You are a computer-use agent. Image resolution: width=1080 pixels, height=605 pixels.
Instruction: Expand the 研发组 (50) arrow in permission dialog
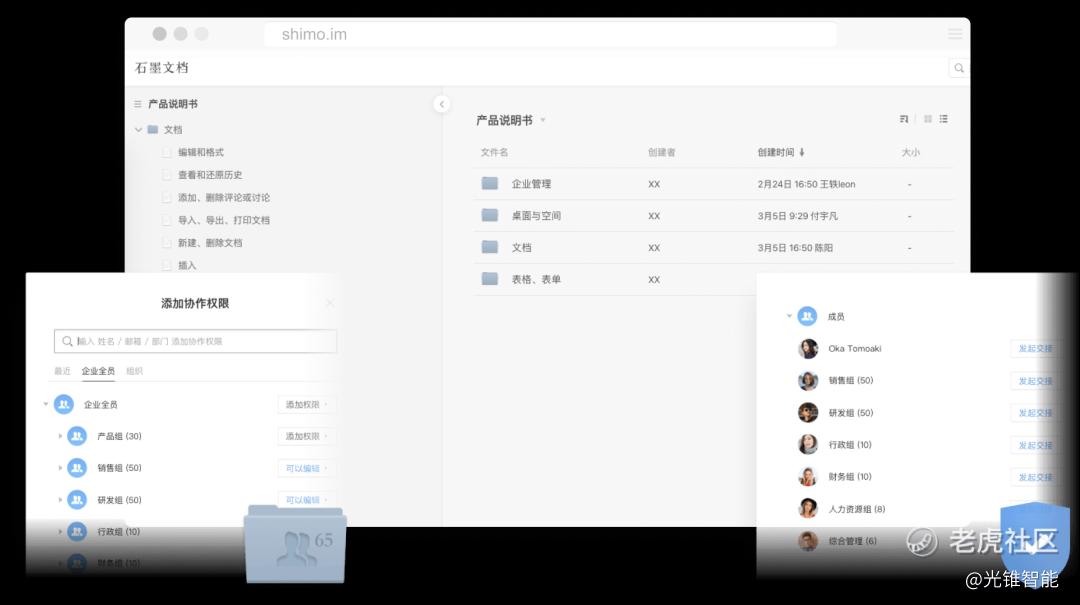[x=60, y=500]
